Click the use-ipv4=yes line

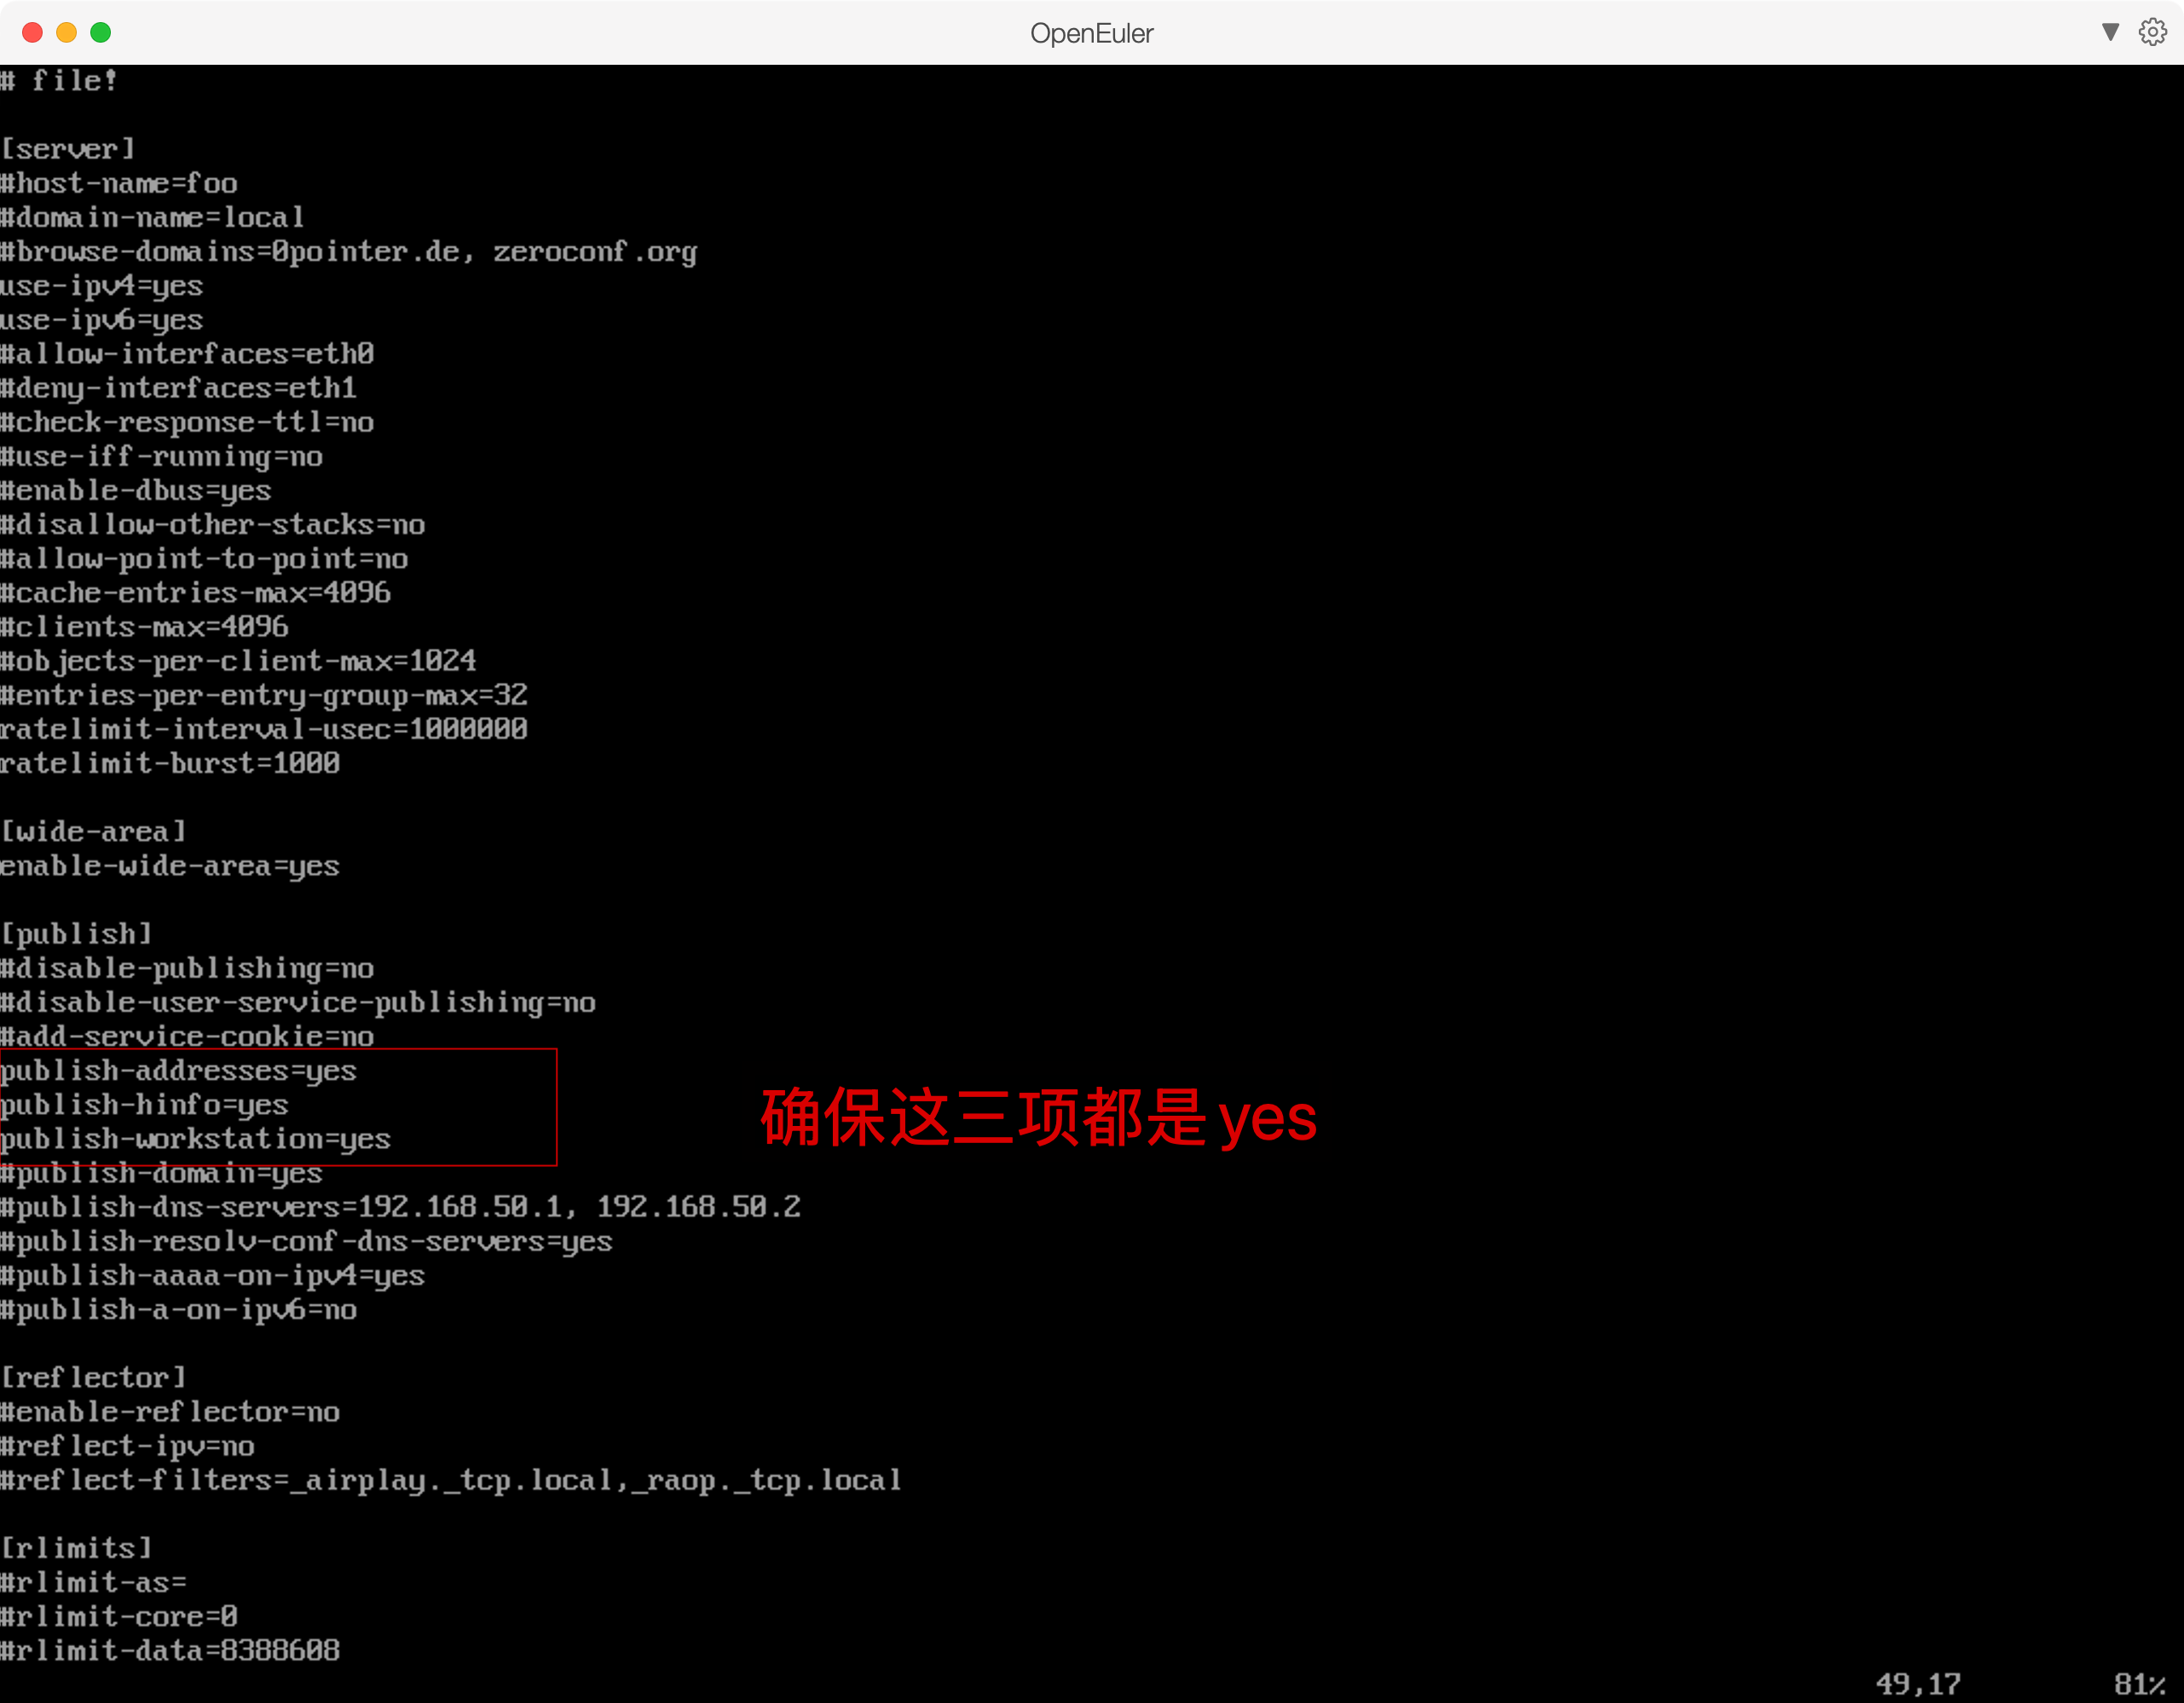click(x=101, y=286)
